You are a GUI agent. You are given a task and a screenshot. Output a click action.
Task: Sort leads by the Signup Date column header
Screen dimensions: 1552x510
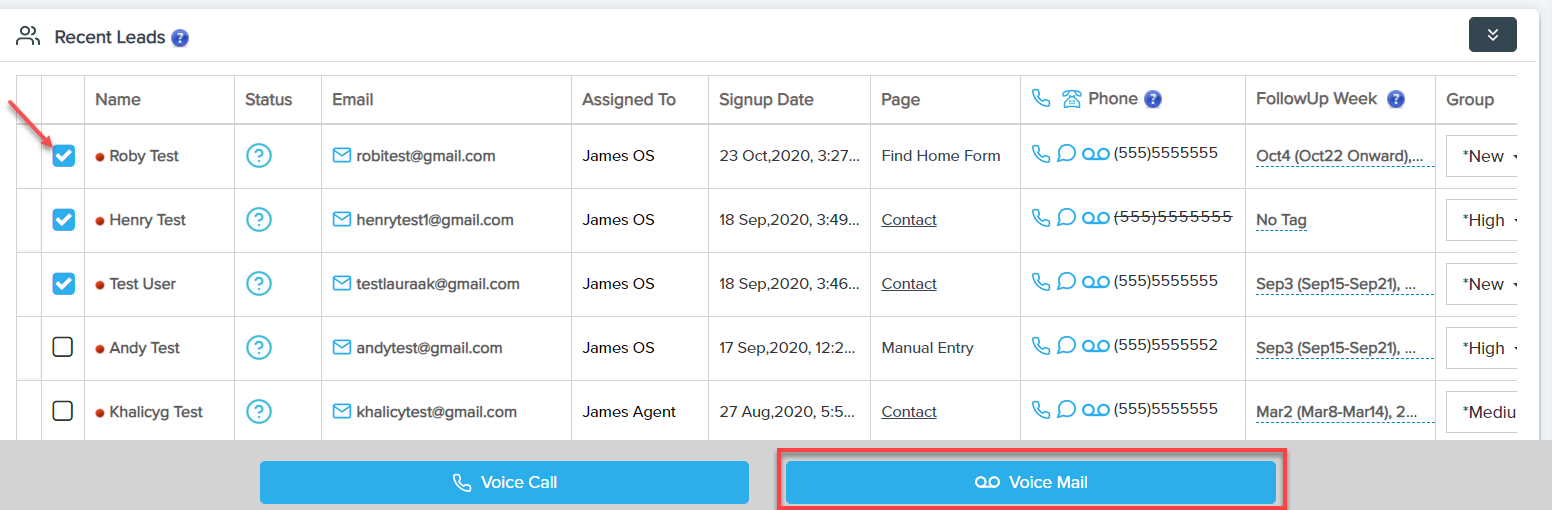(766, 99)
